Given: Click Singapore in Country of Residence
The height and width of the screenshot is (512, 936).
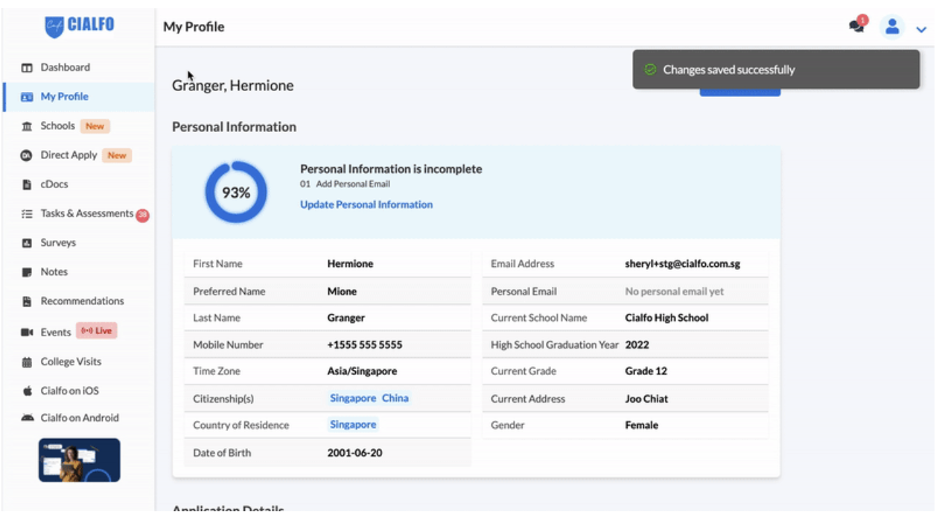Looking at the screenshot, I should 353,425.
